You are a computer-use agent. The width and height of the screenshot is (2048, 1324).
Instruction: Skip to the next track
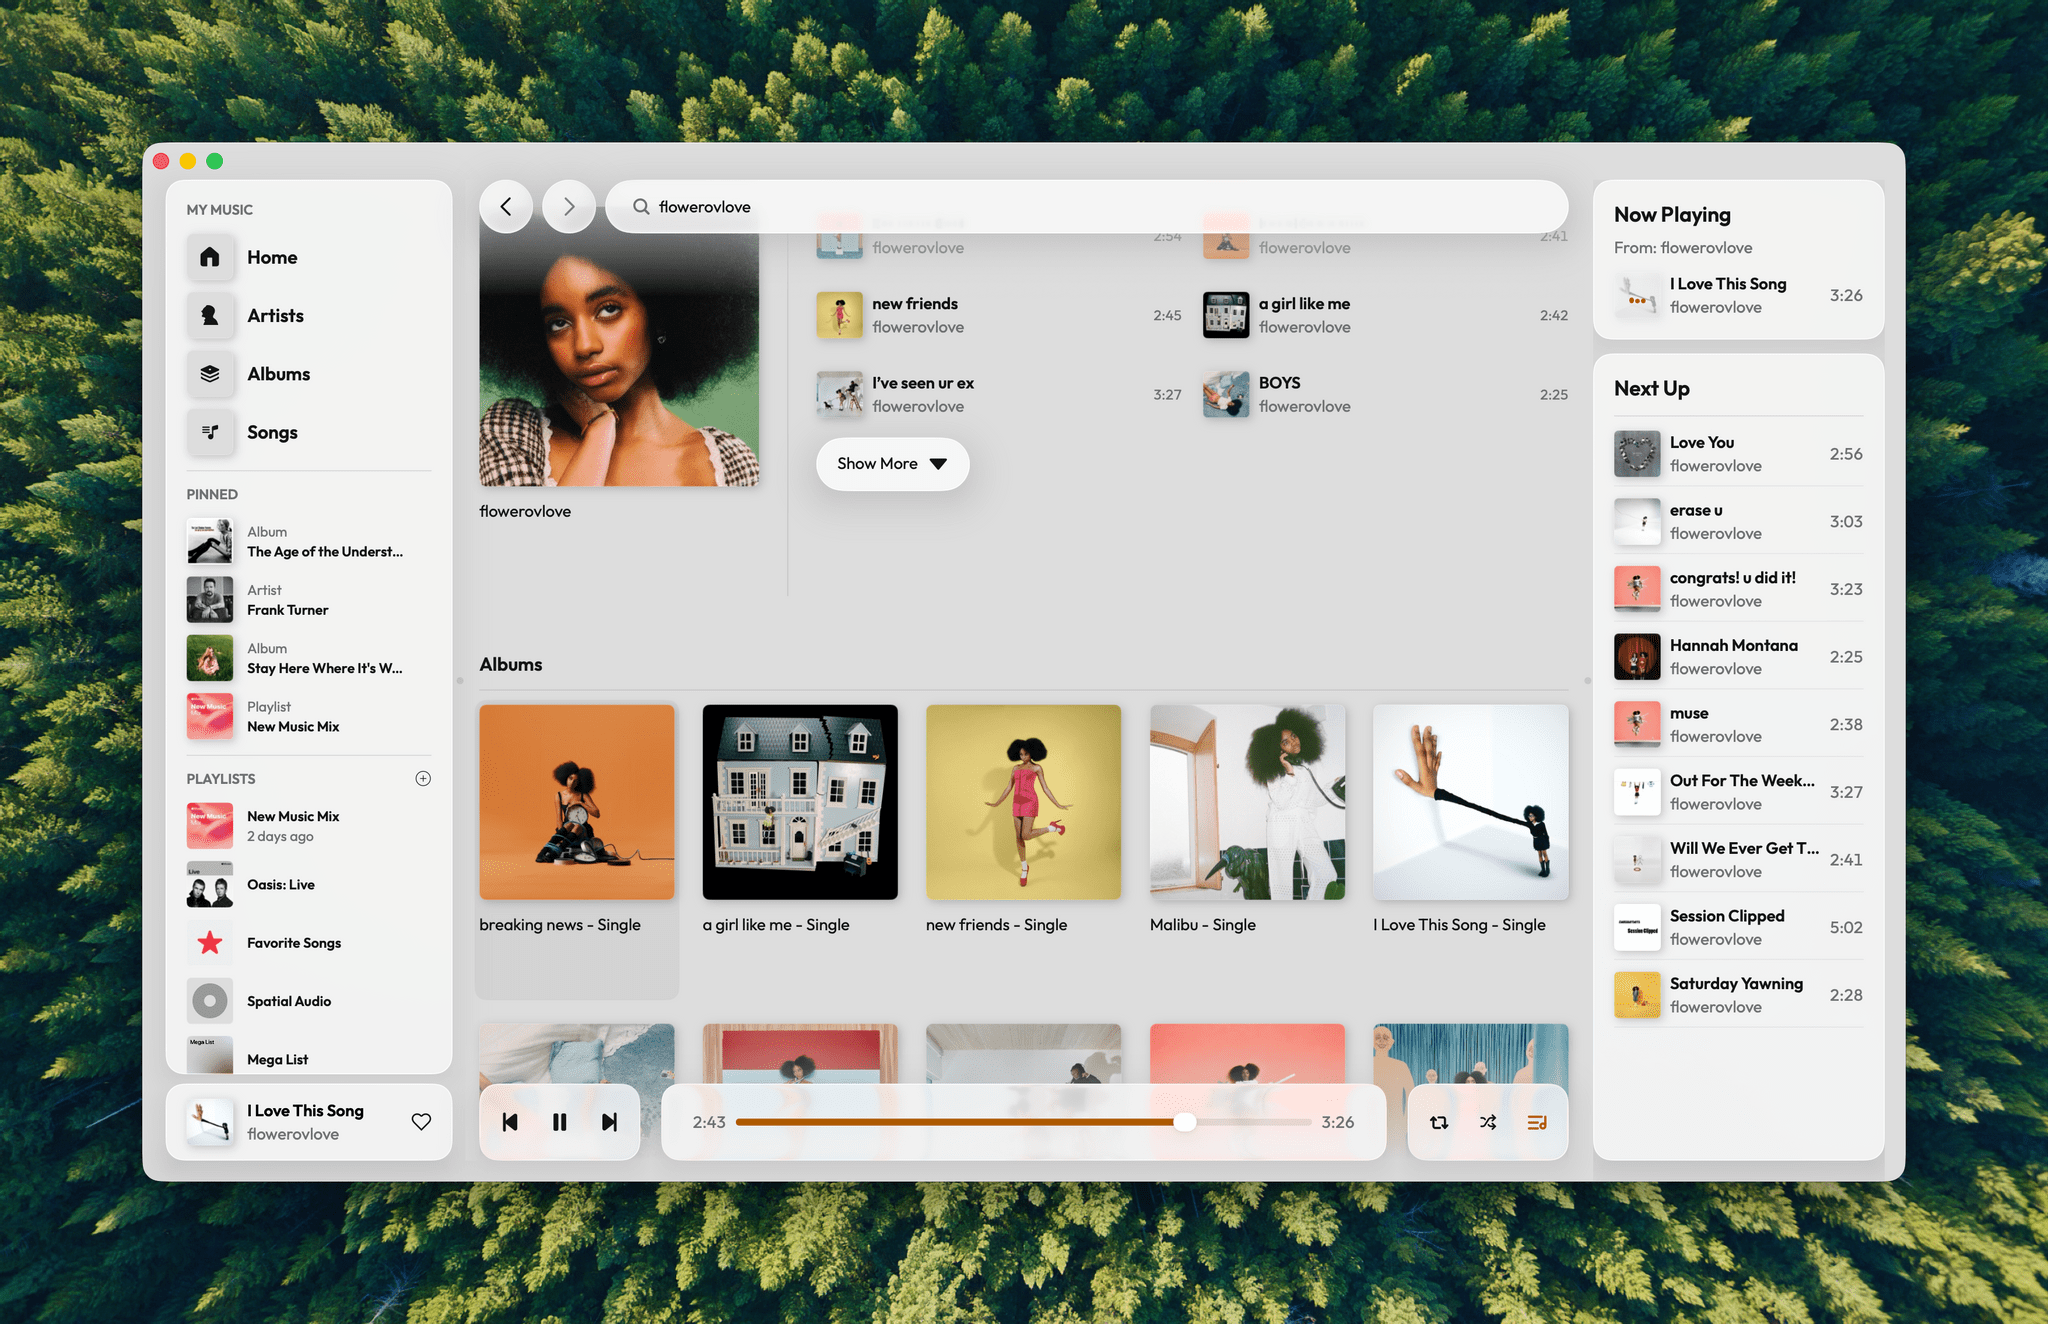point(609,1122)
